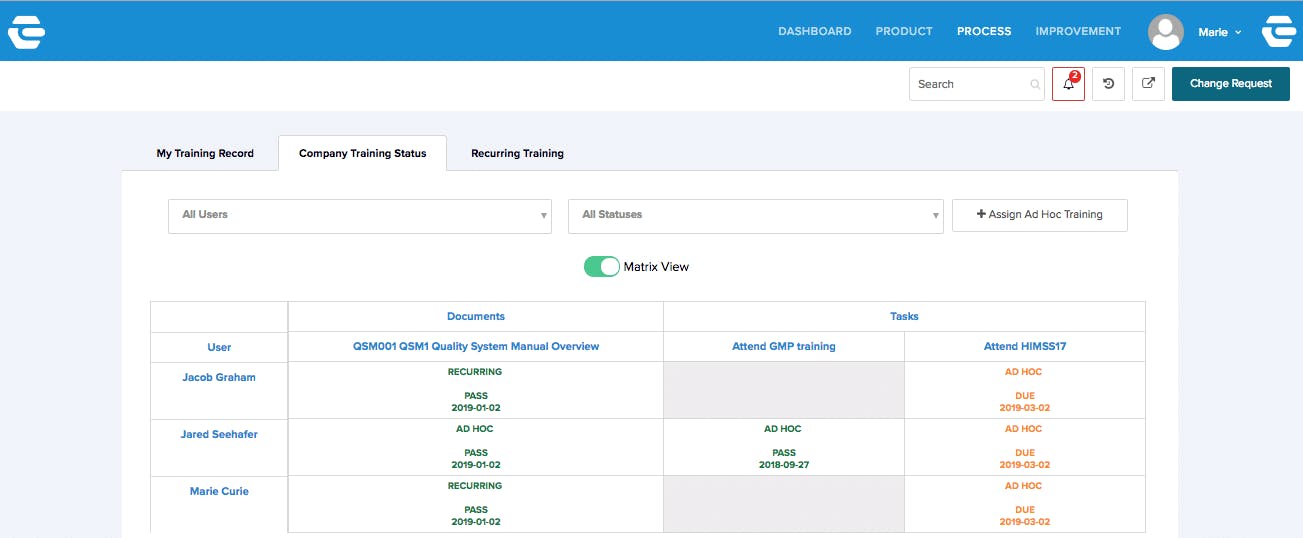
Task: Expand the Marie user menu
Action: pyautogui.click(x=1220, y=32)
